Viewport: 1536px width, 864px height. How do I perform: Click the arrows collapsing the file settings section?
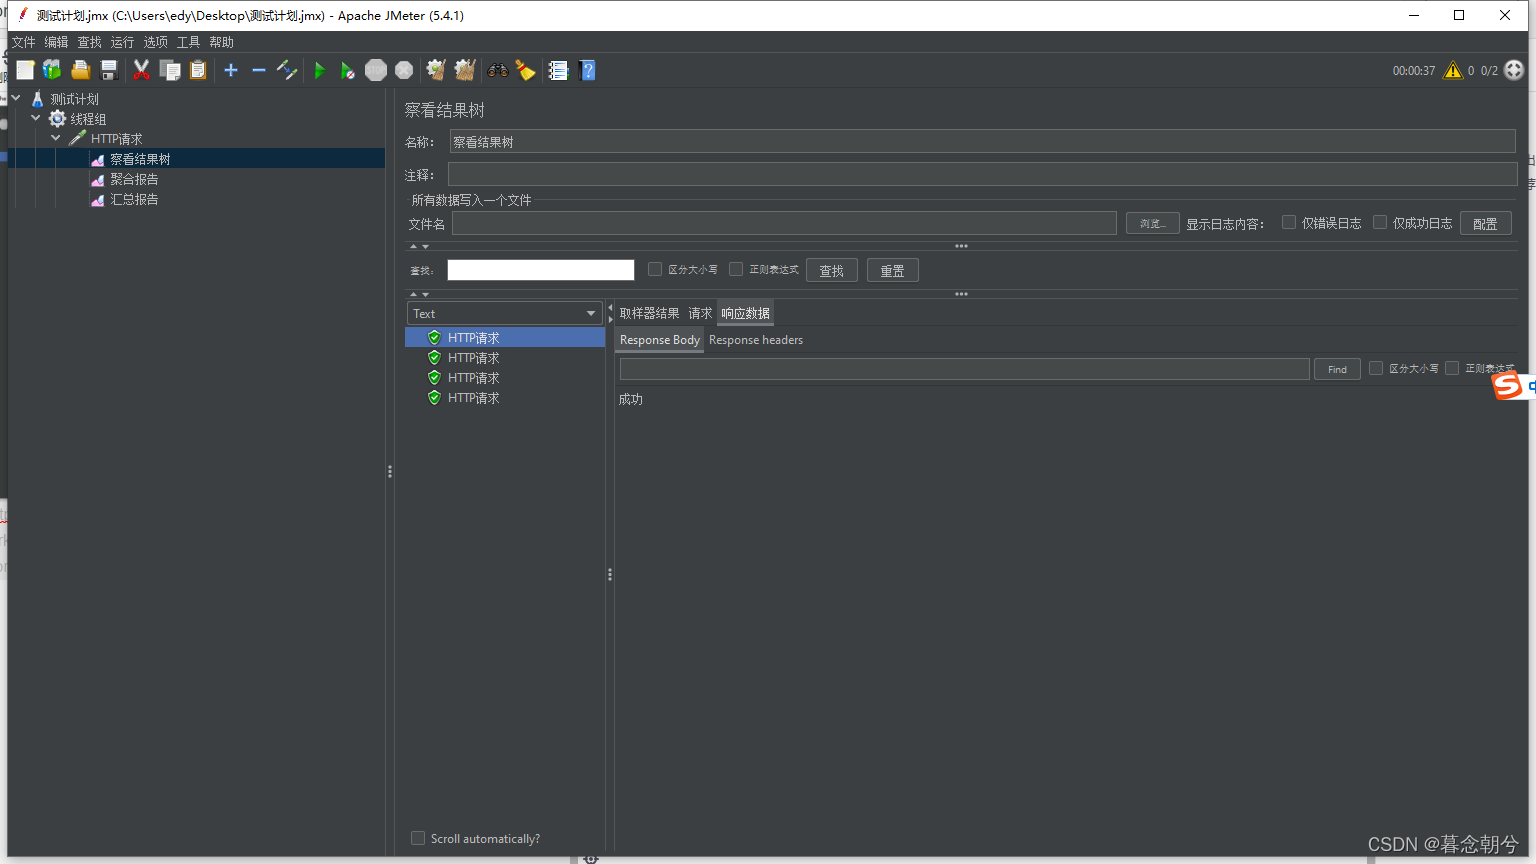coord(419,246)
